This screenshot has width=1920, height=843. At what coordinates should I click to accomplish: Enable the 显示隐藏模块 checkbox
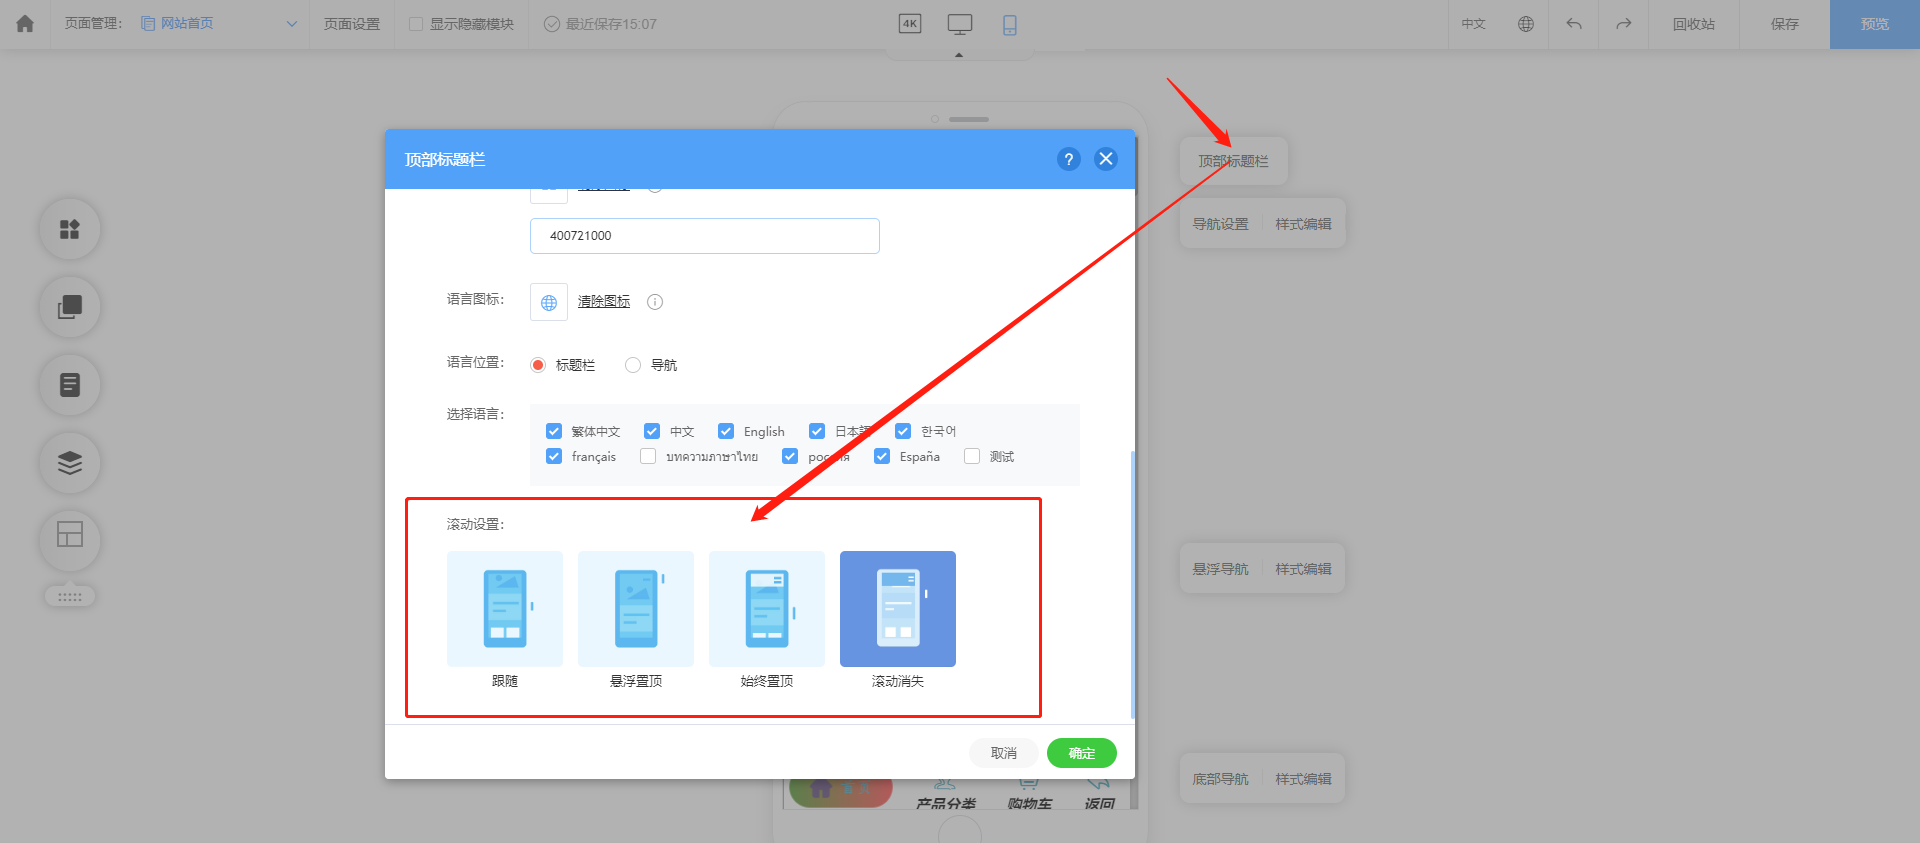[x=416, y=24]
